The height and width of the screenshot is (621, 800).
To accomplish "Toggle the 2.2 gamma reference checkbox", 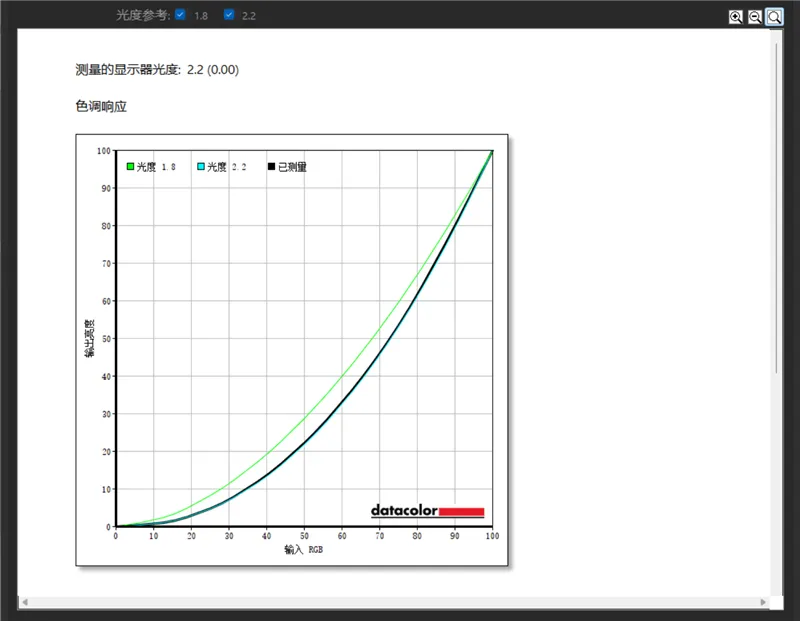I will pyautogui.click(x=229, y=15).
